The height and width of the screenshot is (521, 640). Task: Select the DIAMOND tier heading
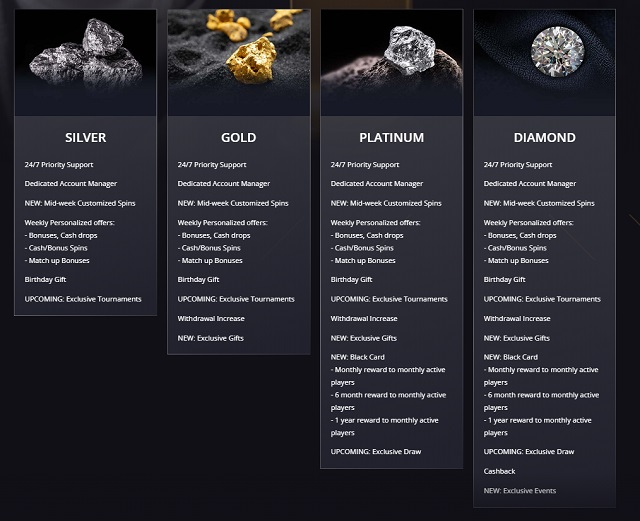[x=544, y=138]
